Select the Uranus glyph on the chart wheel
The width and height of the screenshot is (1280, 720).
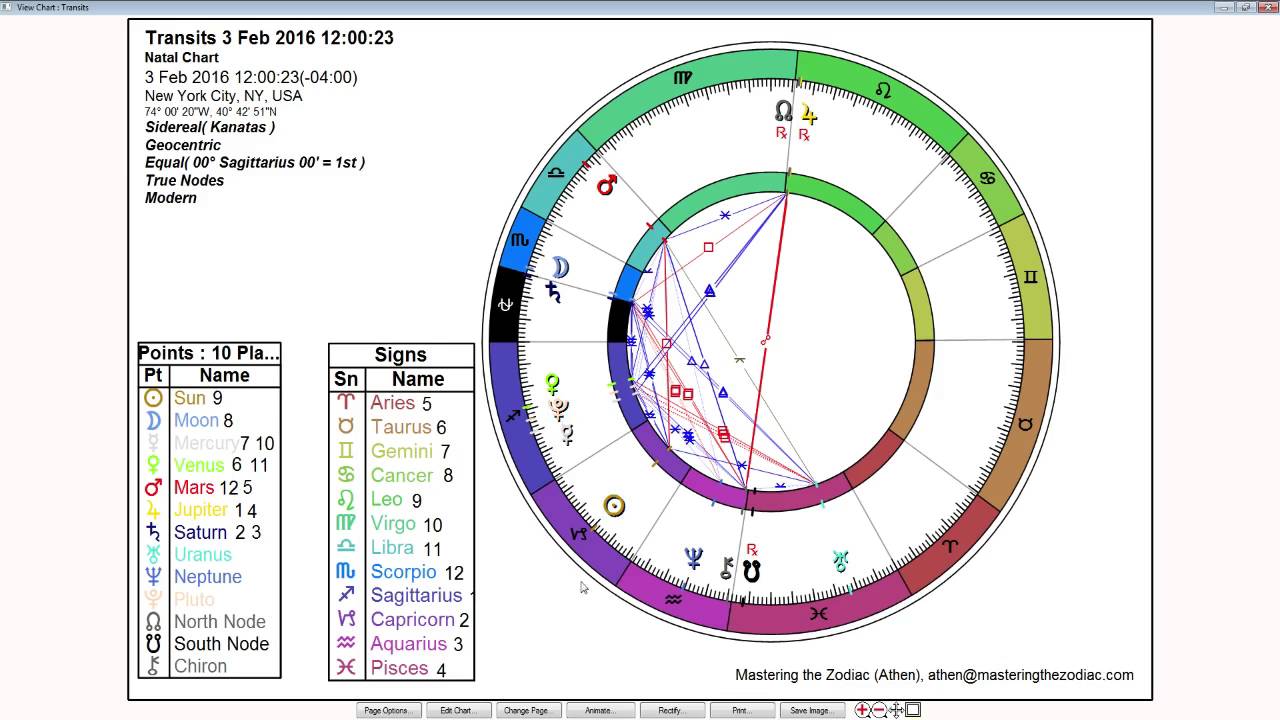pyautogui.click(x=841, y=561)
